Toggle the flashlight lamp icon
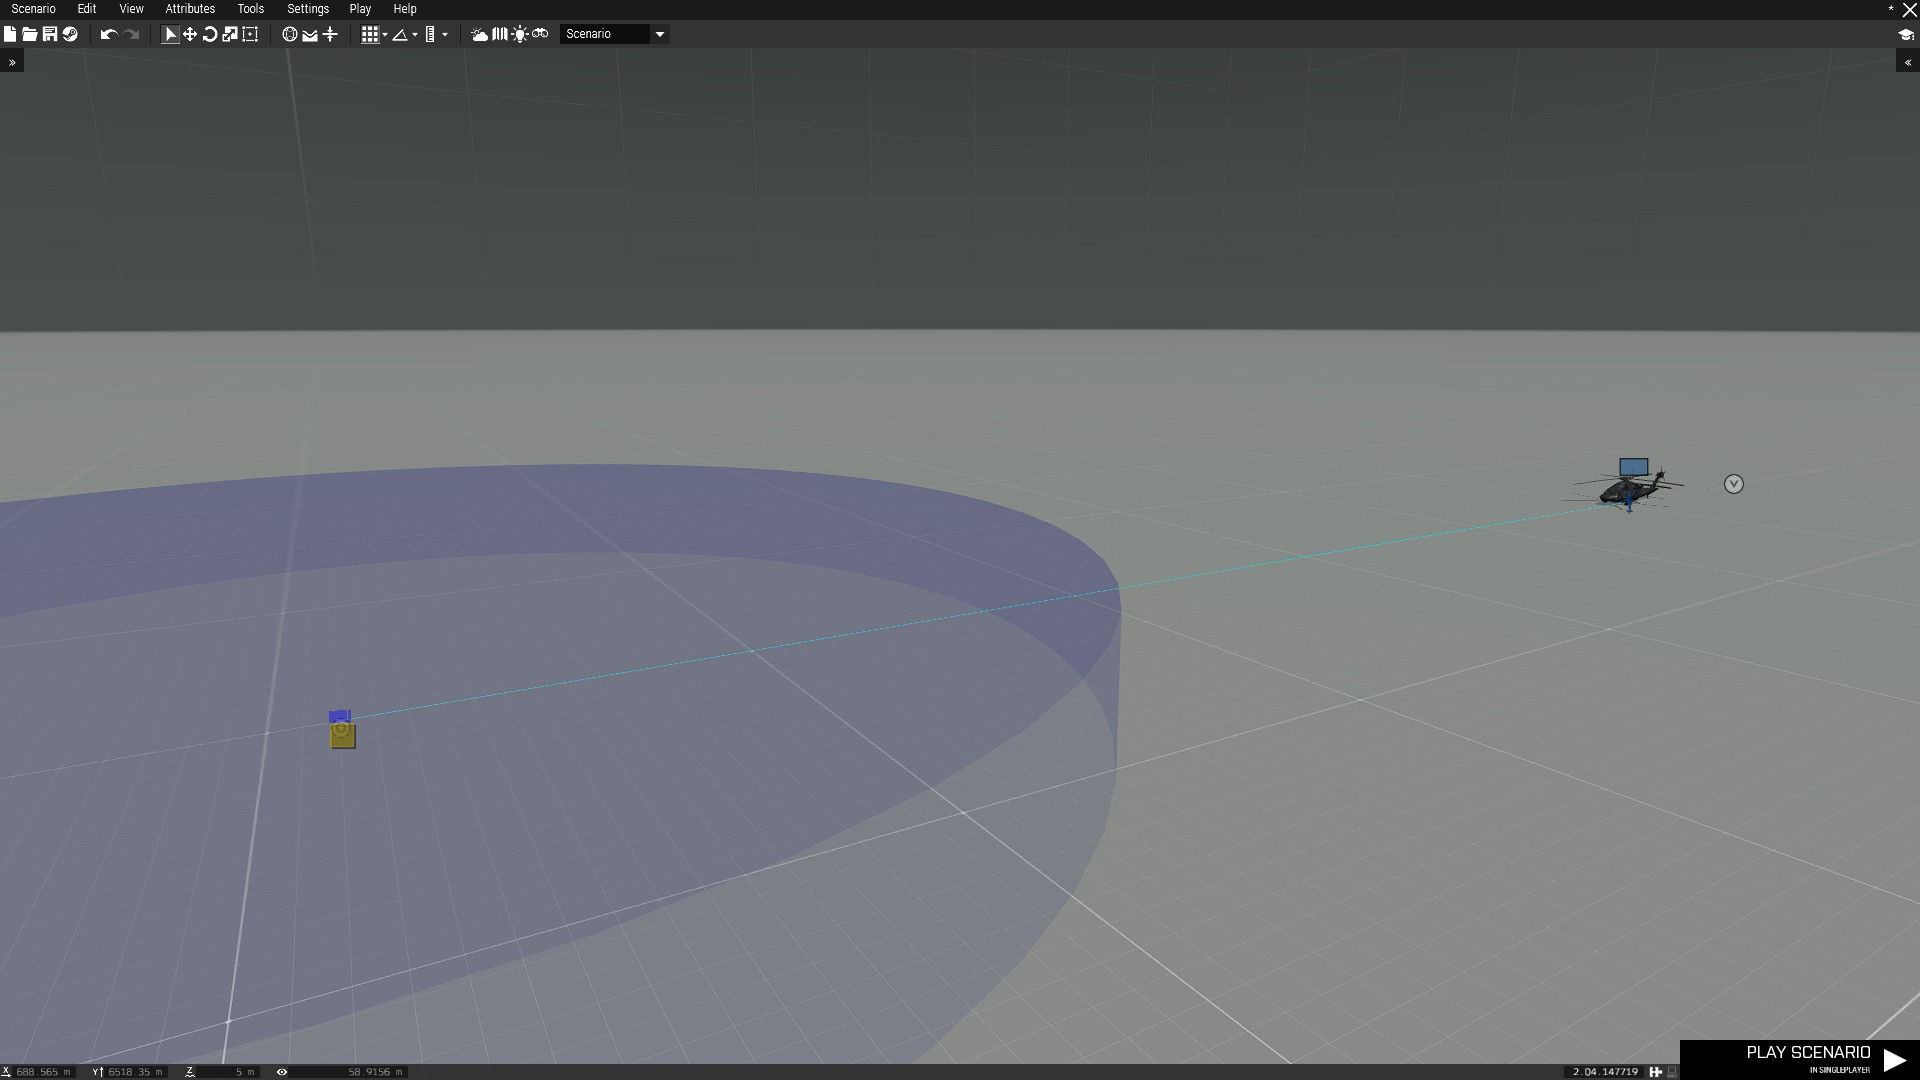The image size is (1920, 1080). pyautogui.click(x=520, y=34)
